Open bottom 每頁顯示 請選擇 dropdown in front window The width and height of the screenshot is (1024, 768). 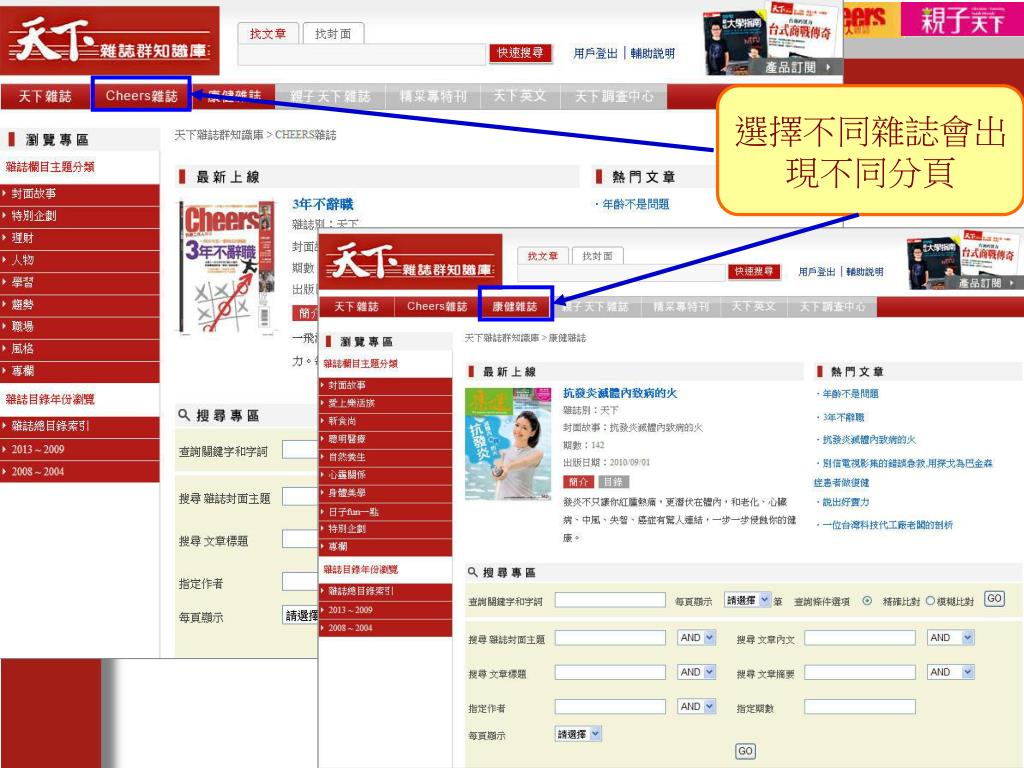(578, 734)
